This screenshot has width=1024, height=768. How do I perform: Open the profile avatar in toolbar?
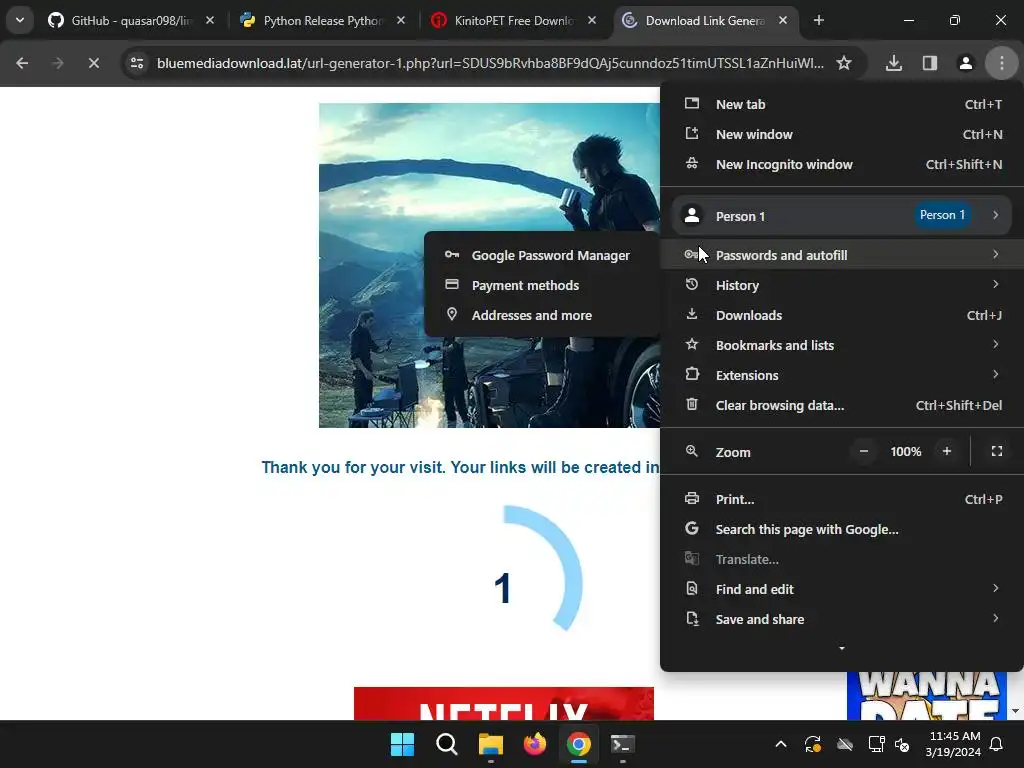point(965,63)
